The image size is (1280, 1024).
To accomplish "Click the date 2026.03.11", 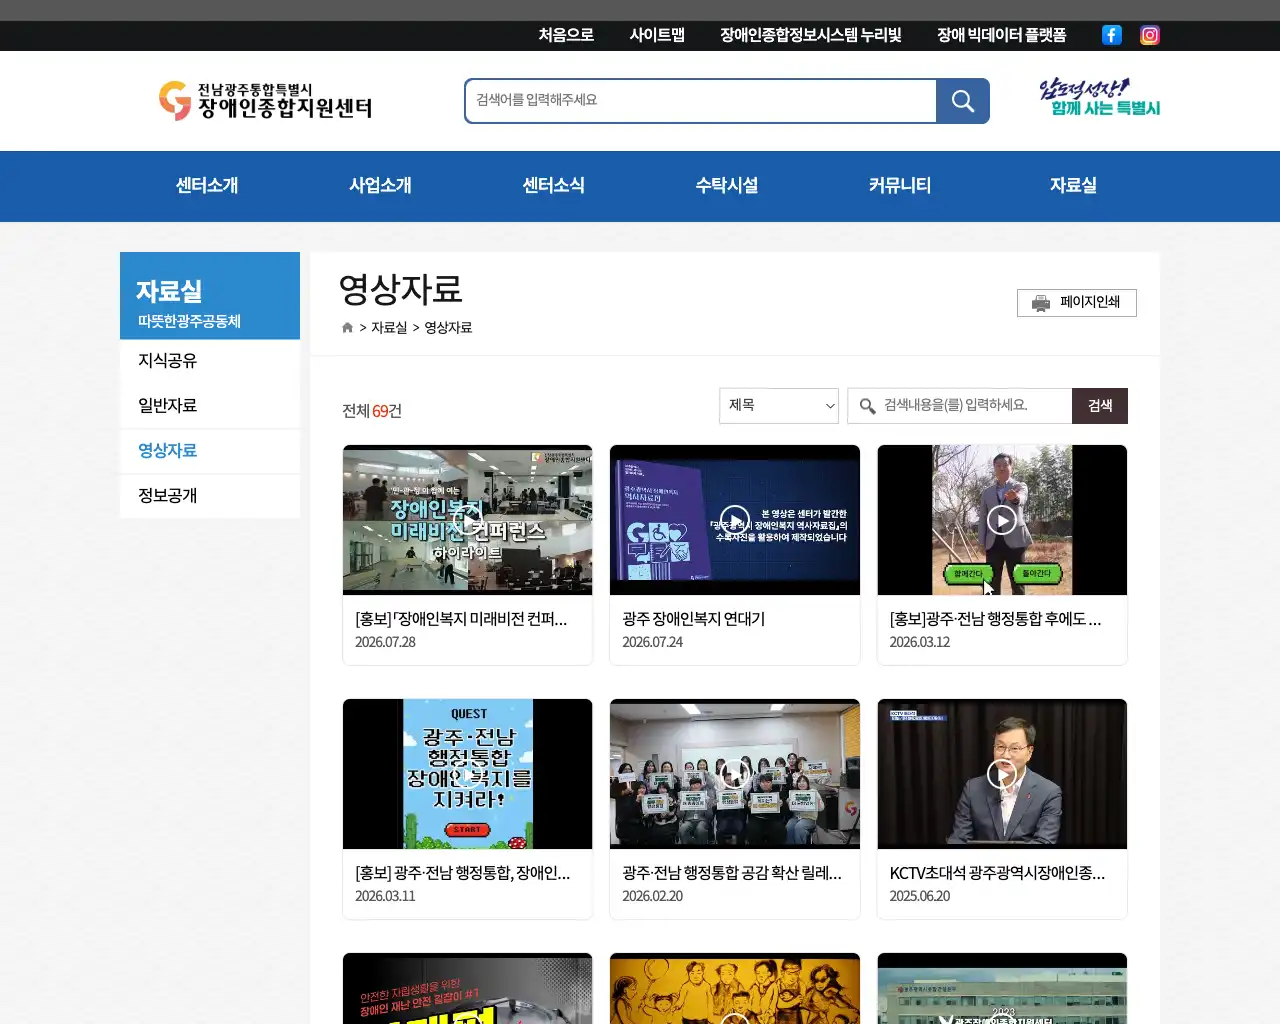I will click(385, 896).
